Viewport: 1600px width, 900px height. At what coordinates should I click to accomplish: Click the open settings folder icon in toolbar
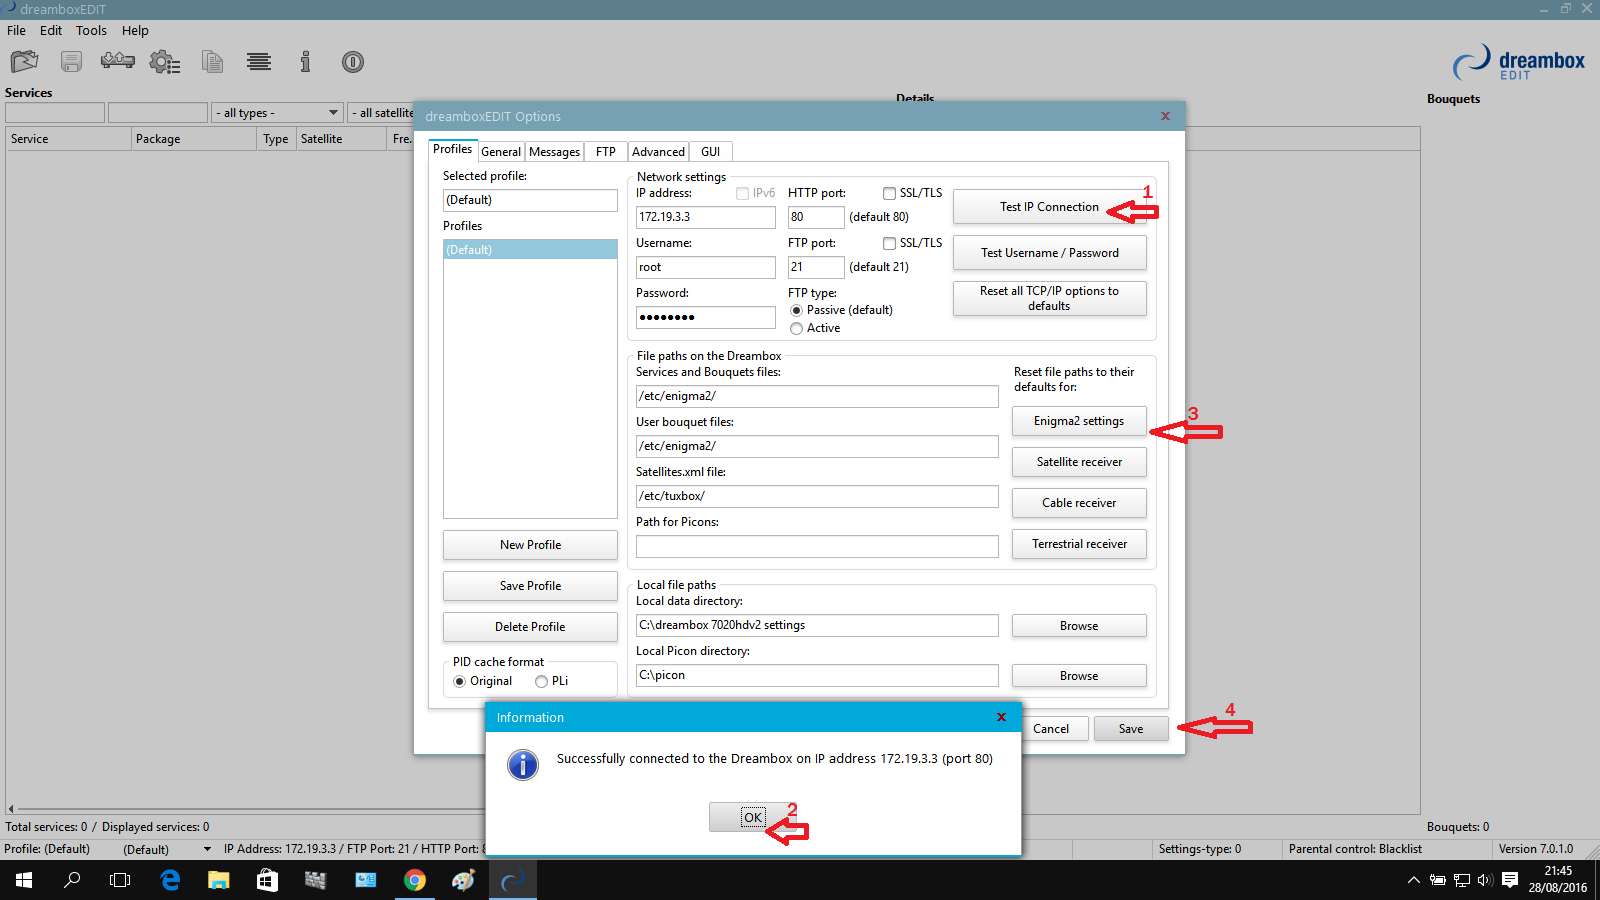[24, 62]
